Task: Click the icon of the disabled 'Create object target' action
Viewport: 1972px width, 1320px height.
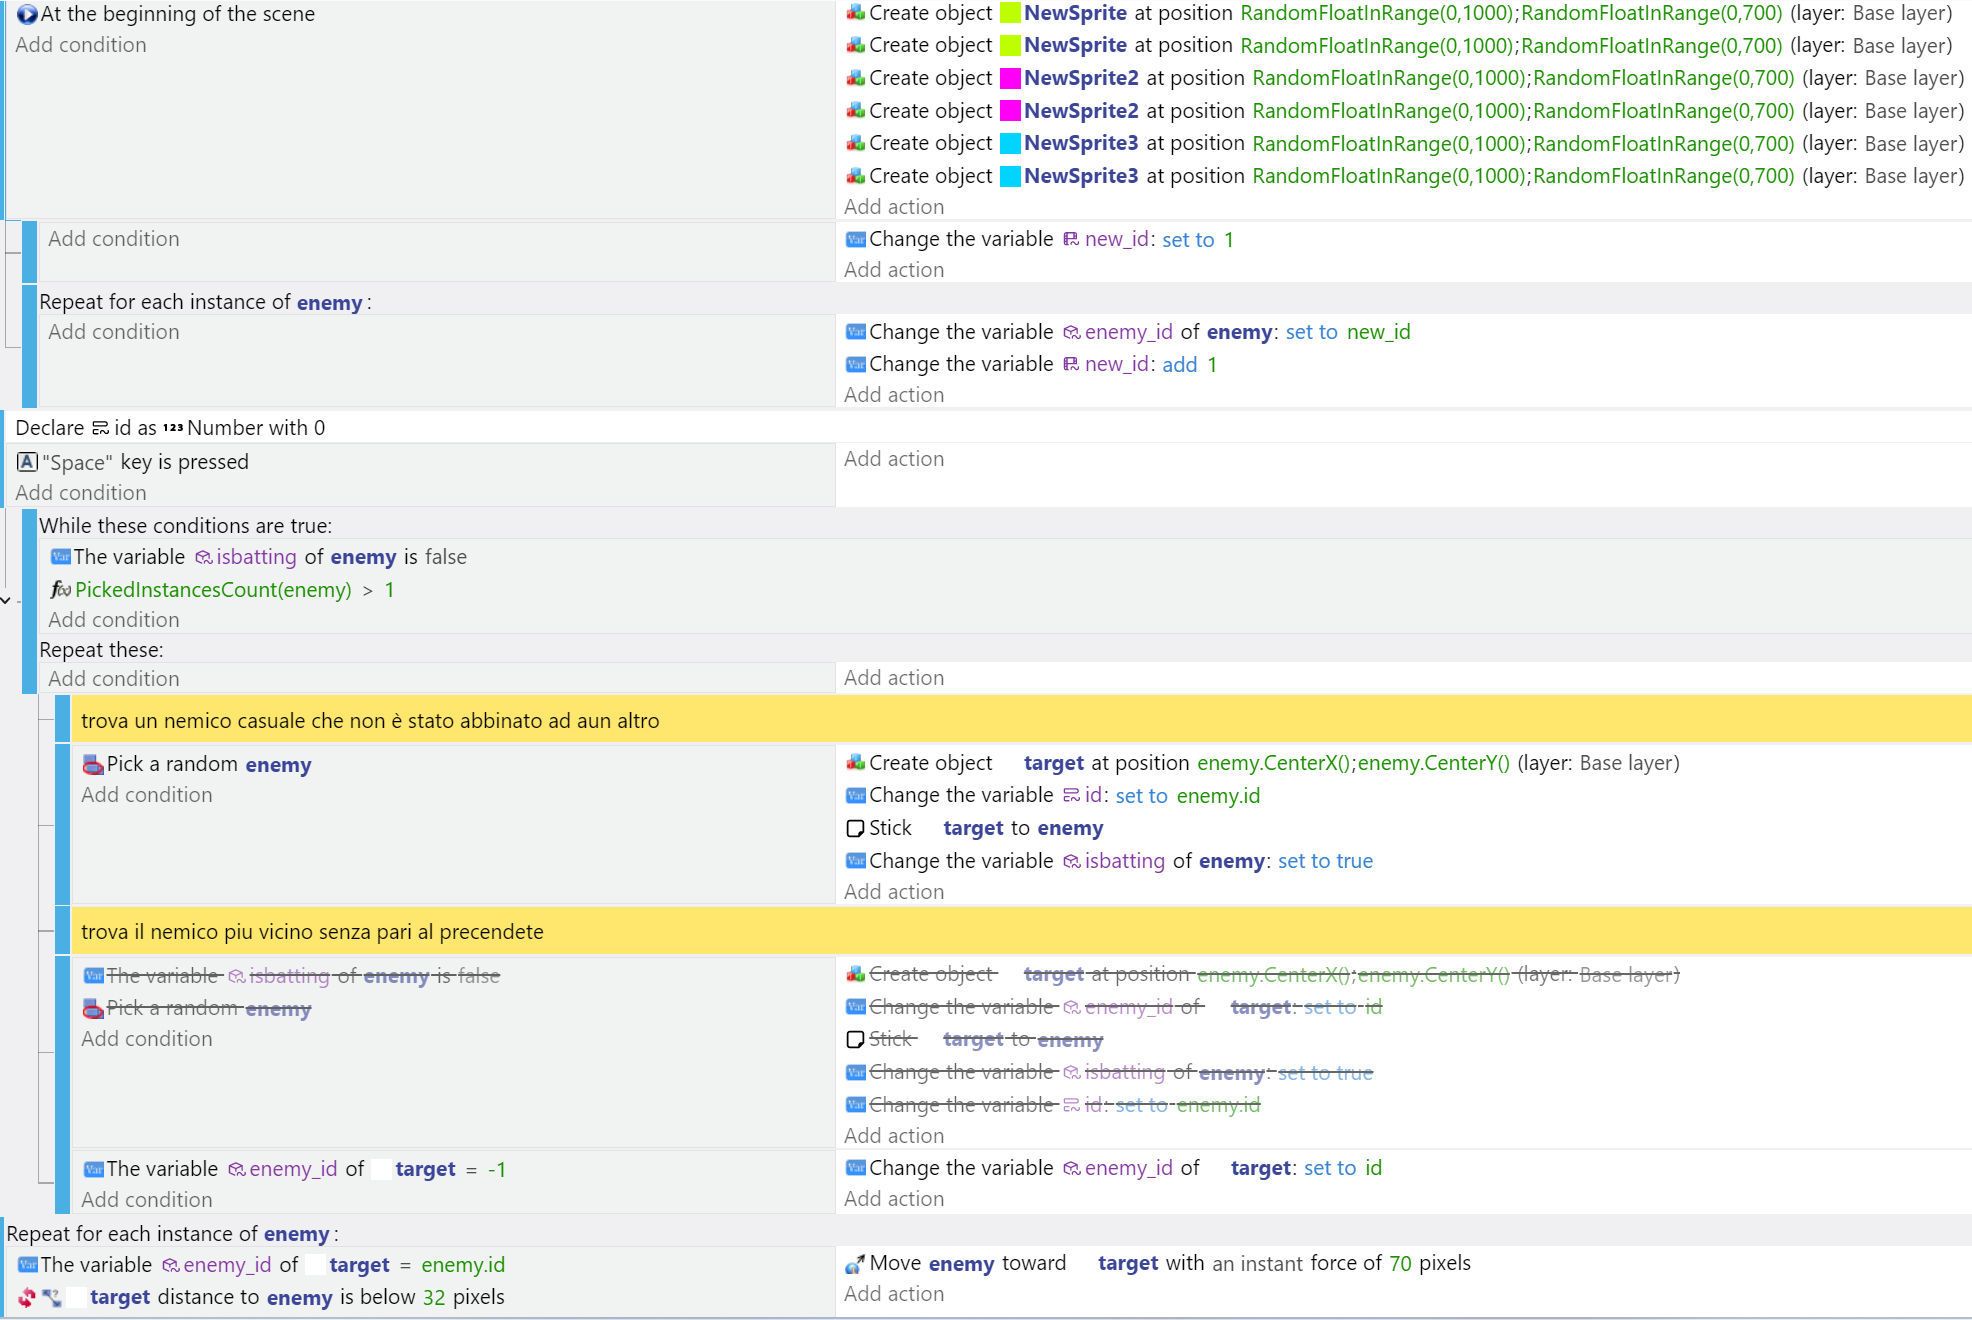Action: [856, 974]
